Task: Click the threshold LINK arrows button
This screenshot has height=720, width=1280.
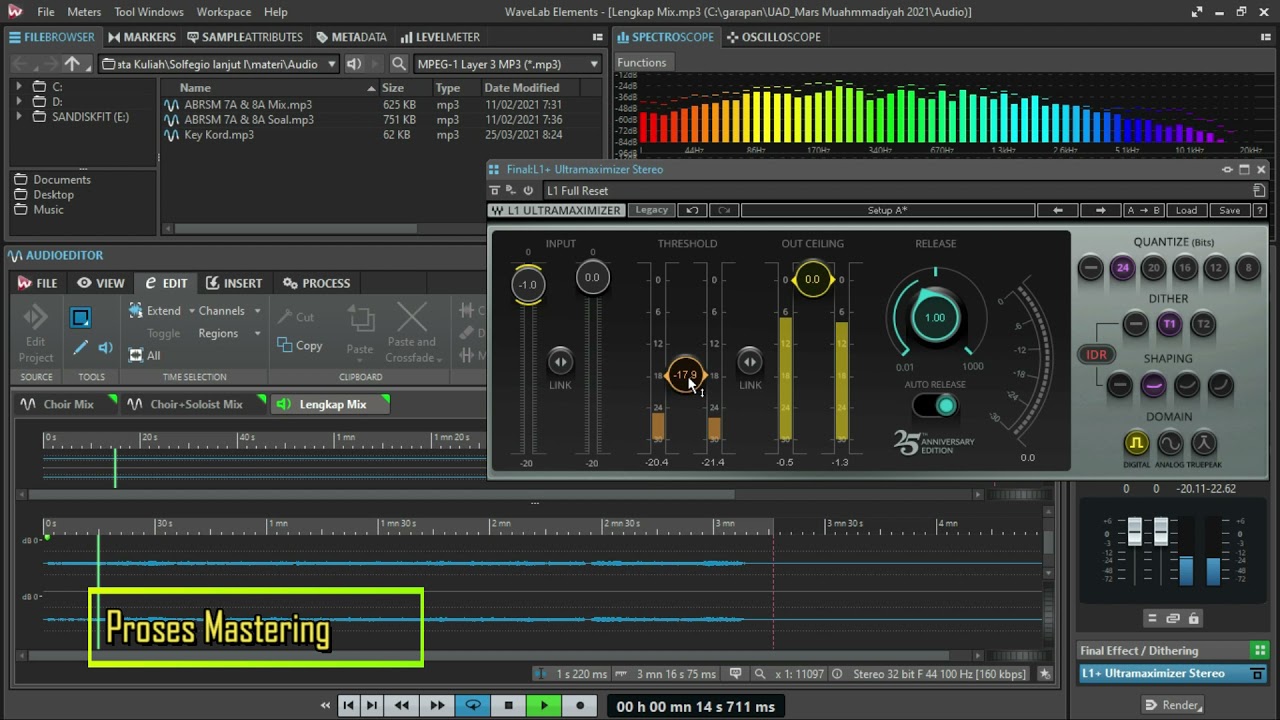Action: click(750, 361)
